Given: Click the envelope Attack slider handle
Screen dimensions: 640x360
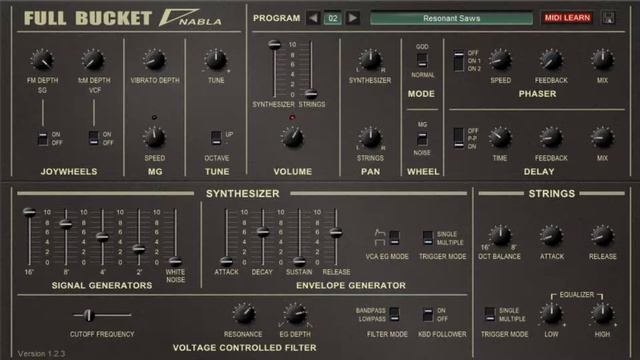Looking at the screenshot, I should pos(226,261).
